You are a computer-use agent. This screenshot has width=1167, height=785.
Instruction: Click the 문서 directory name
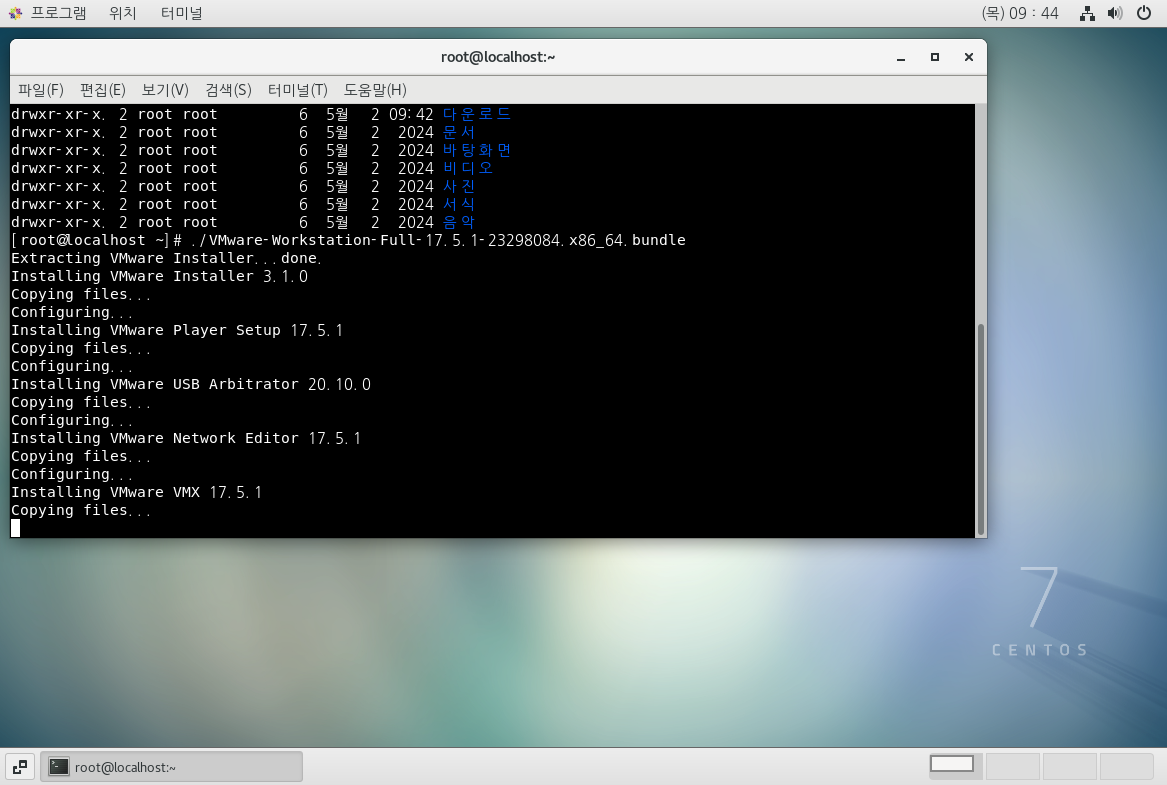(458, 132)
